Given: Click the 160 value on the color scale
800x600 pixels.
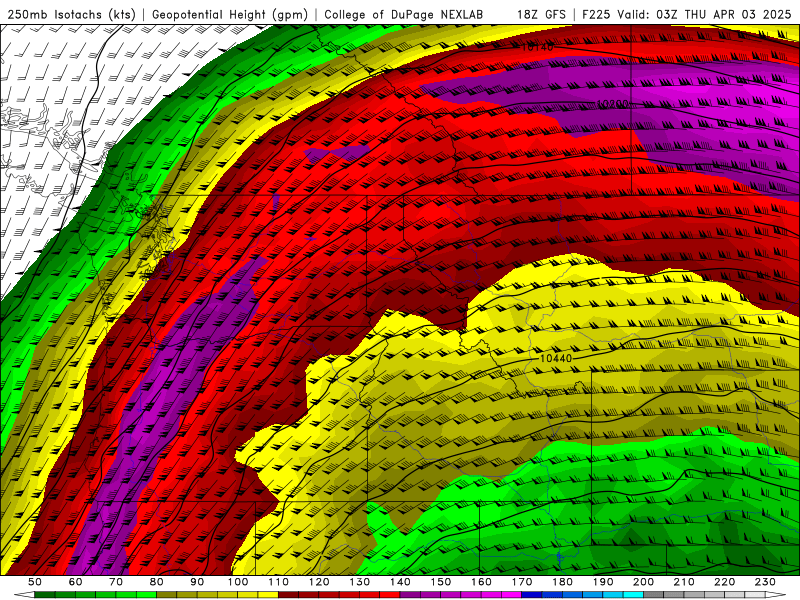Looking at the screenshot, I should (x=481, y=582).
